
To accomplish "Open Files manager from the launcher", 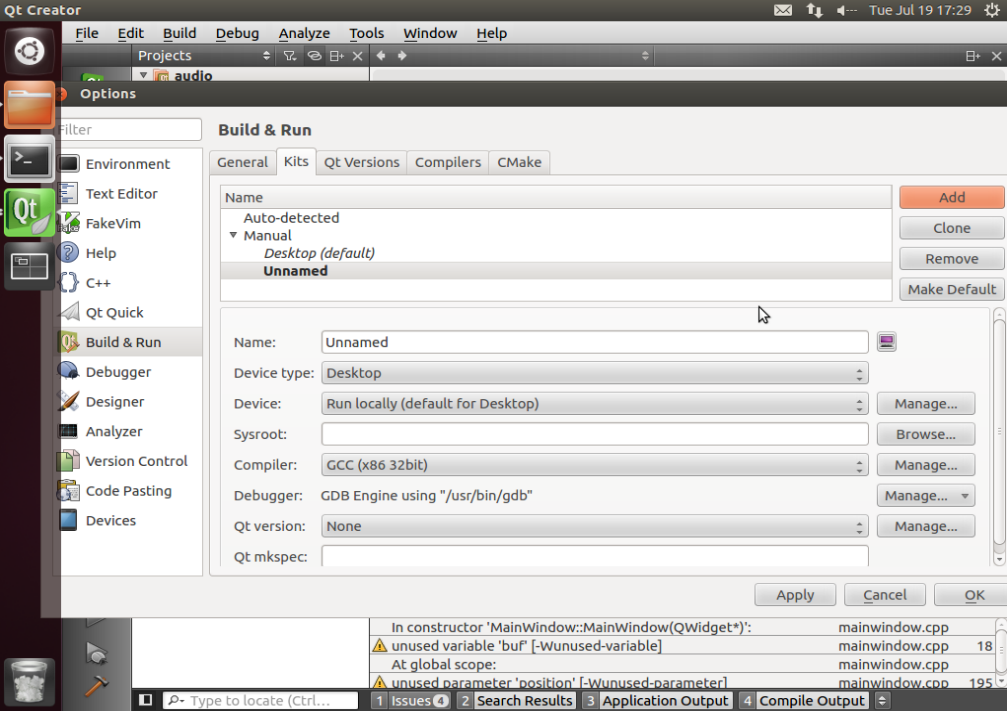I will (x=29, y=104).
